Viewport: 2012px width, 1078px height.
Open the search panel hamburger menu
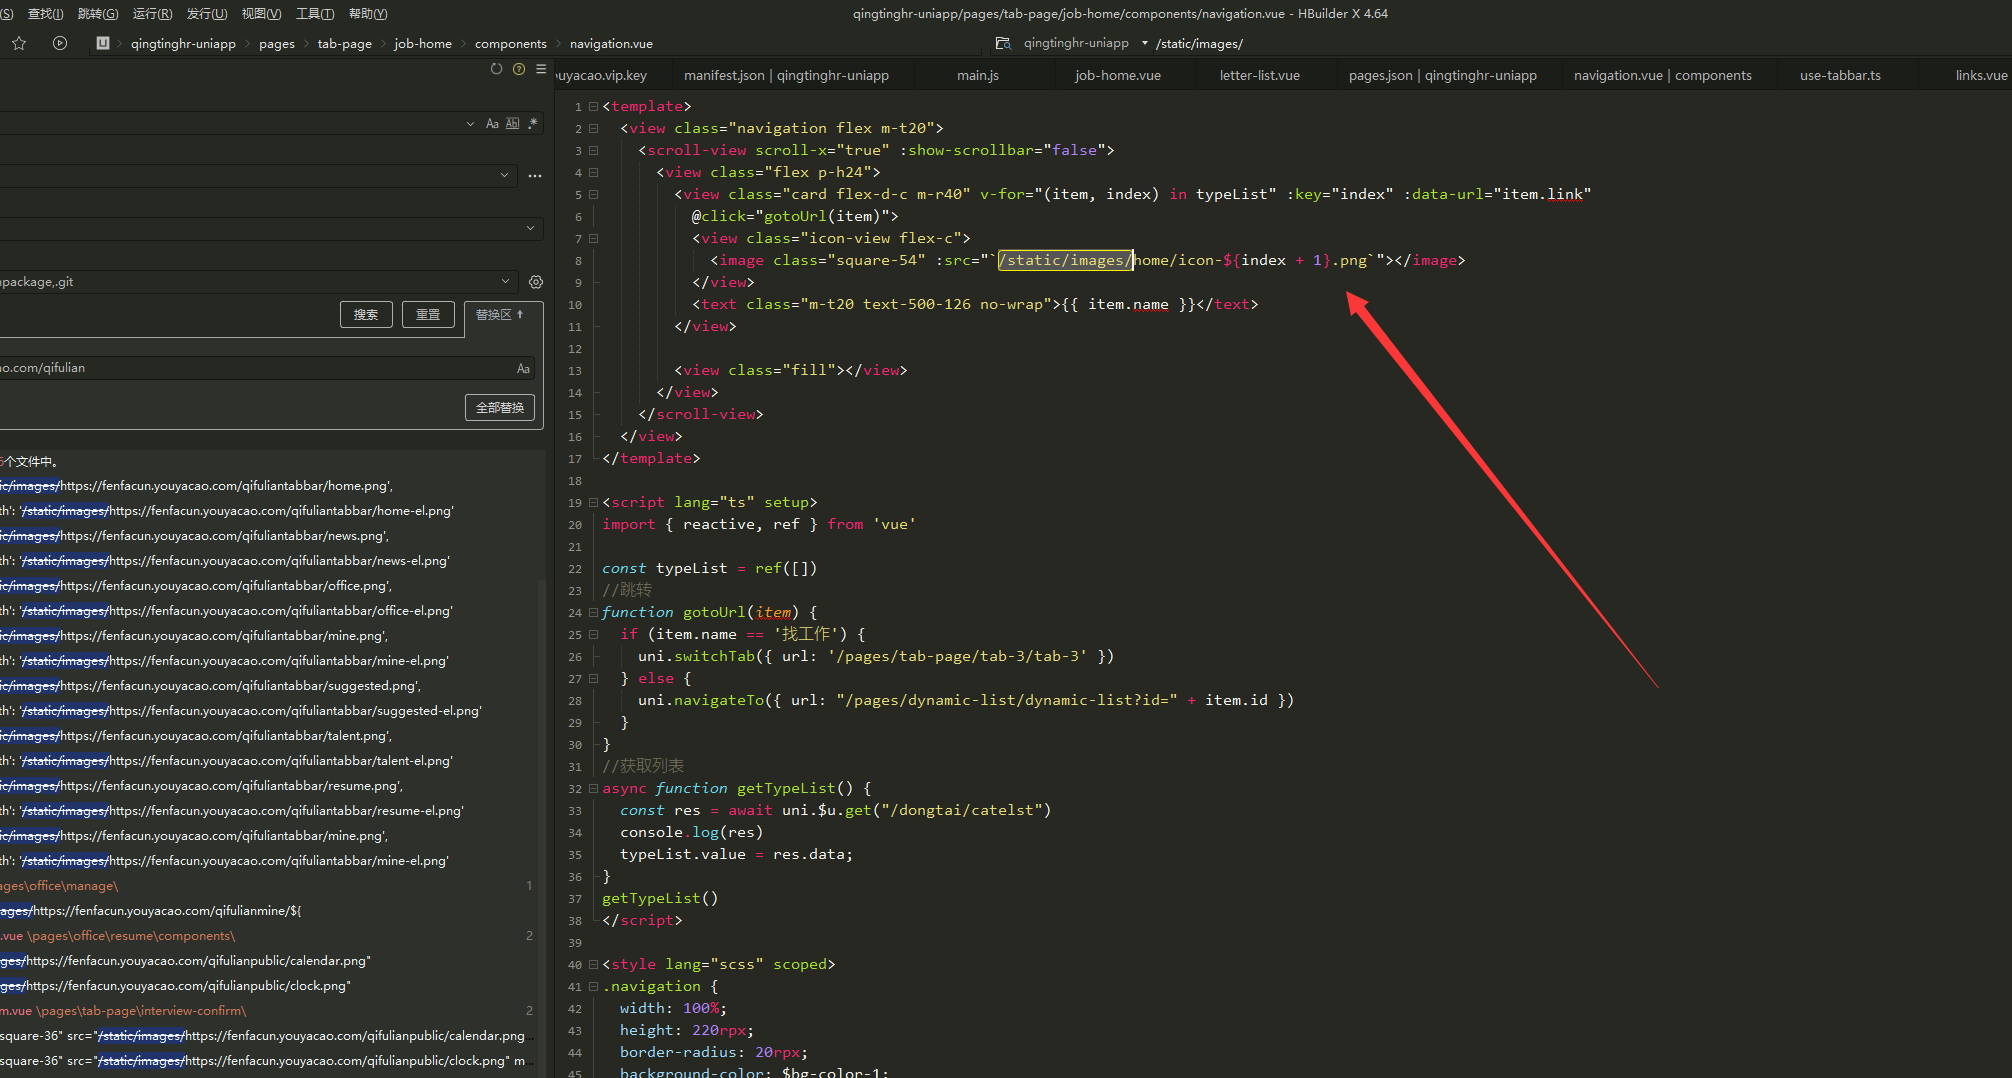tap(541, 69)
